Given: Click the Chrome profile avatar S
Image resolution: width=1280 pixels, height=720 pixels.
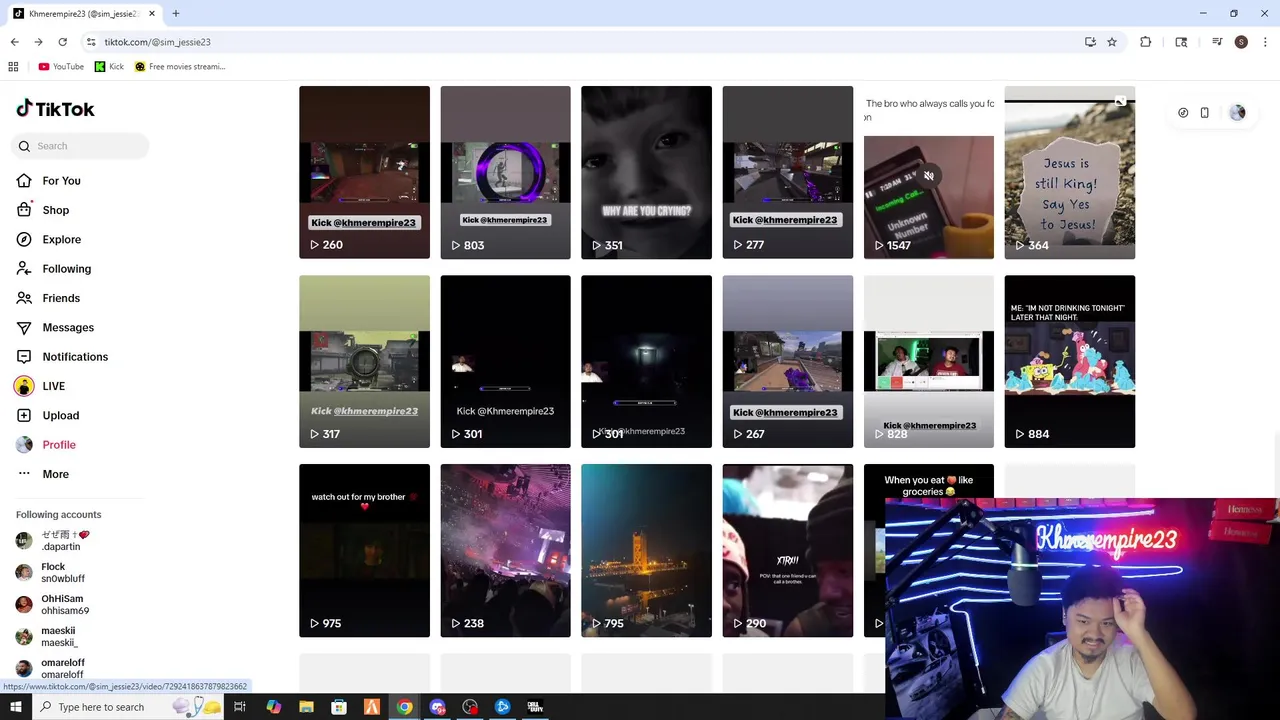Looking at the screenshot, I should tap(1241, 42).
